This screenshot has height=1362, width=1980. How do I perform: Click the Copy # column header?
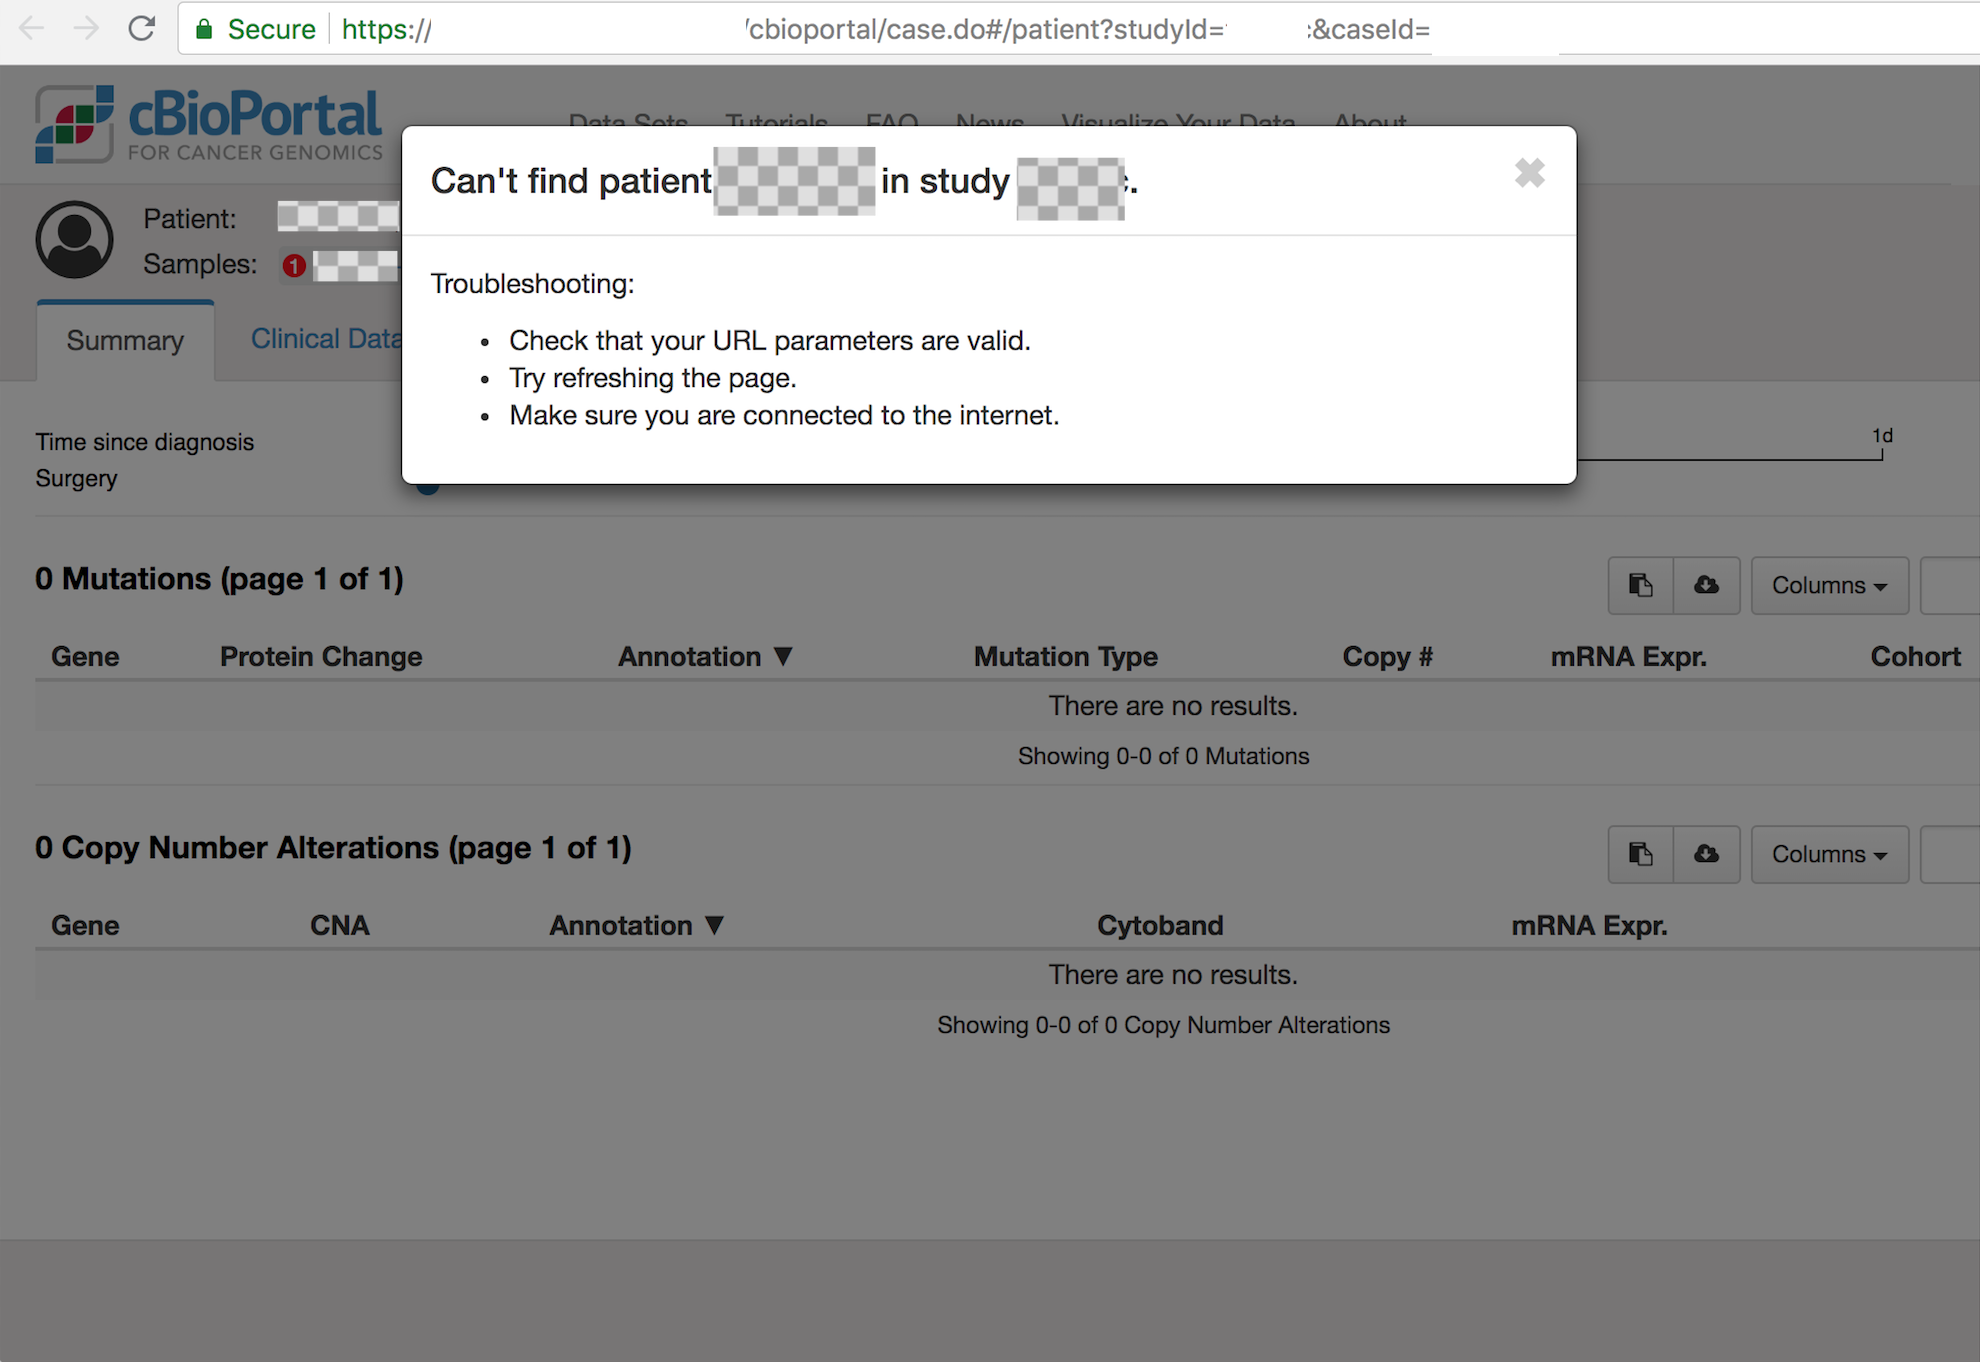tap(1387, 656)
